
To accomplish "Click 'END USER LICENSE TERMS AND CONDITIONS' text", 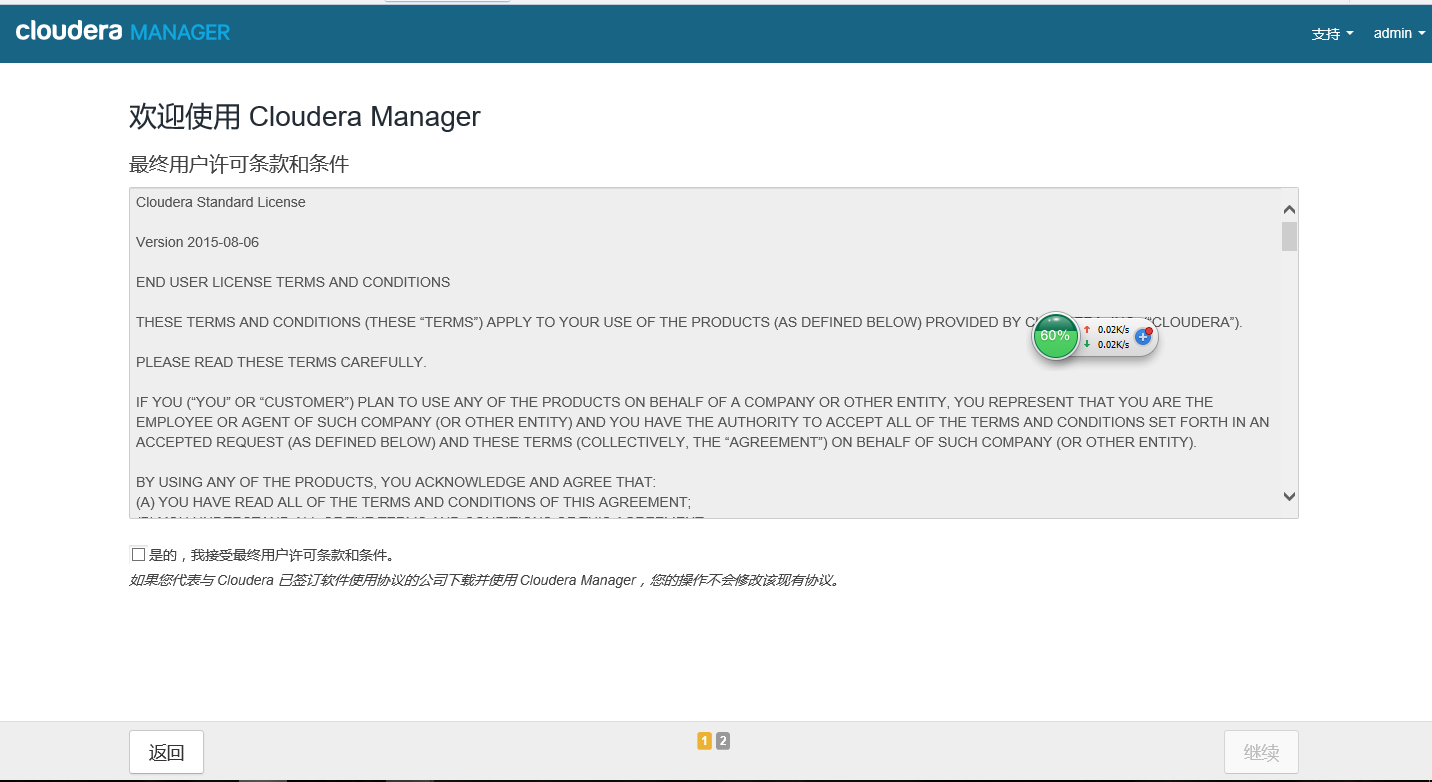I will coord(293,282).
